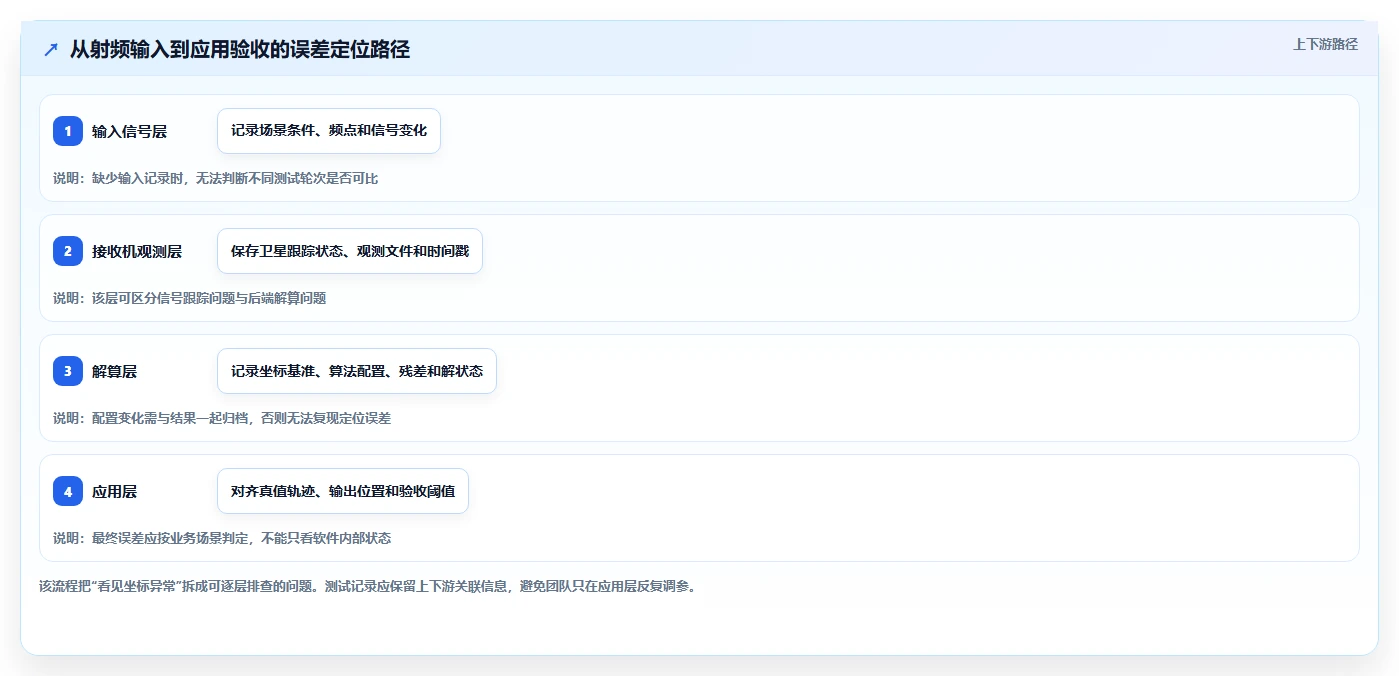Click the note starting 说明:缺少输入记录时

pos(216,178)
